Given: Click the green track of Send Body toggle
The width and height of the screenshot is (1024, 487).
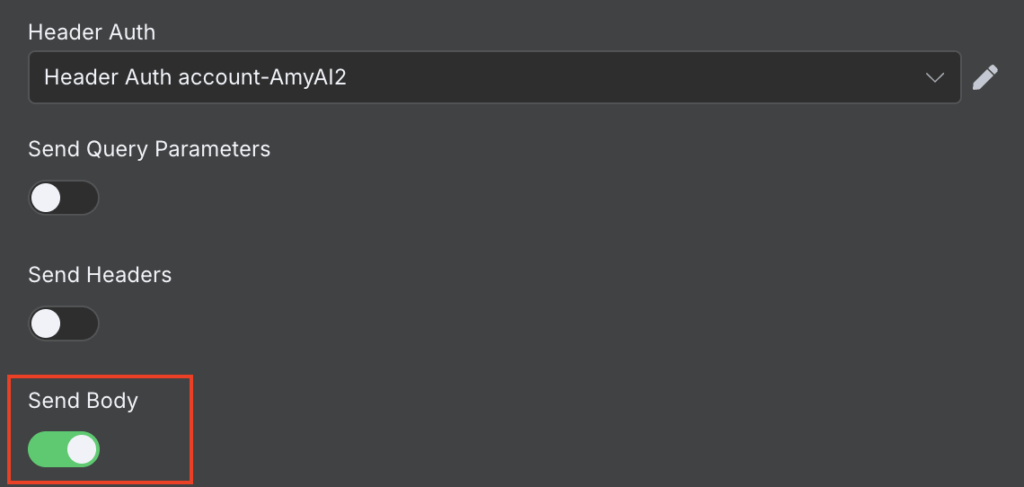Looking at the screenshot, I should (46, 449).
